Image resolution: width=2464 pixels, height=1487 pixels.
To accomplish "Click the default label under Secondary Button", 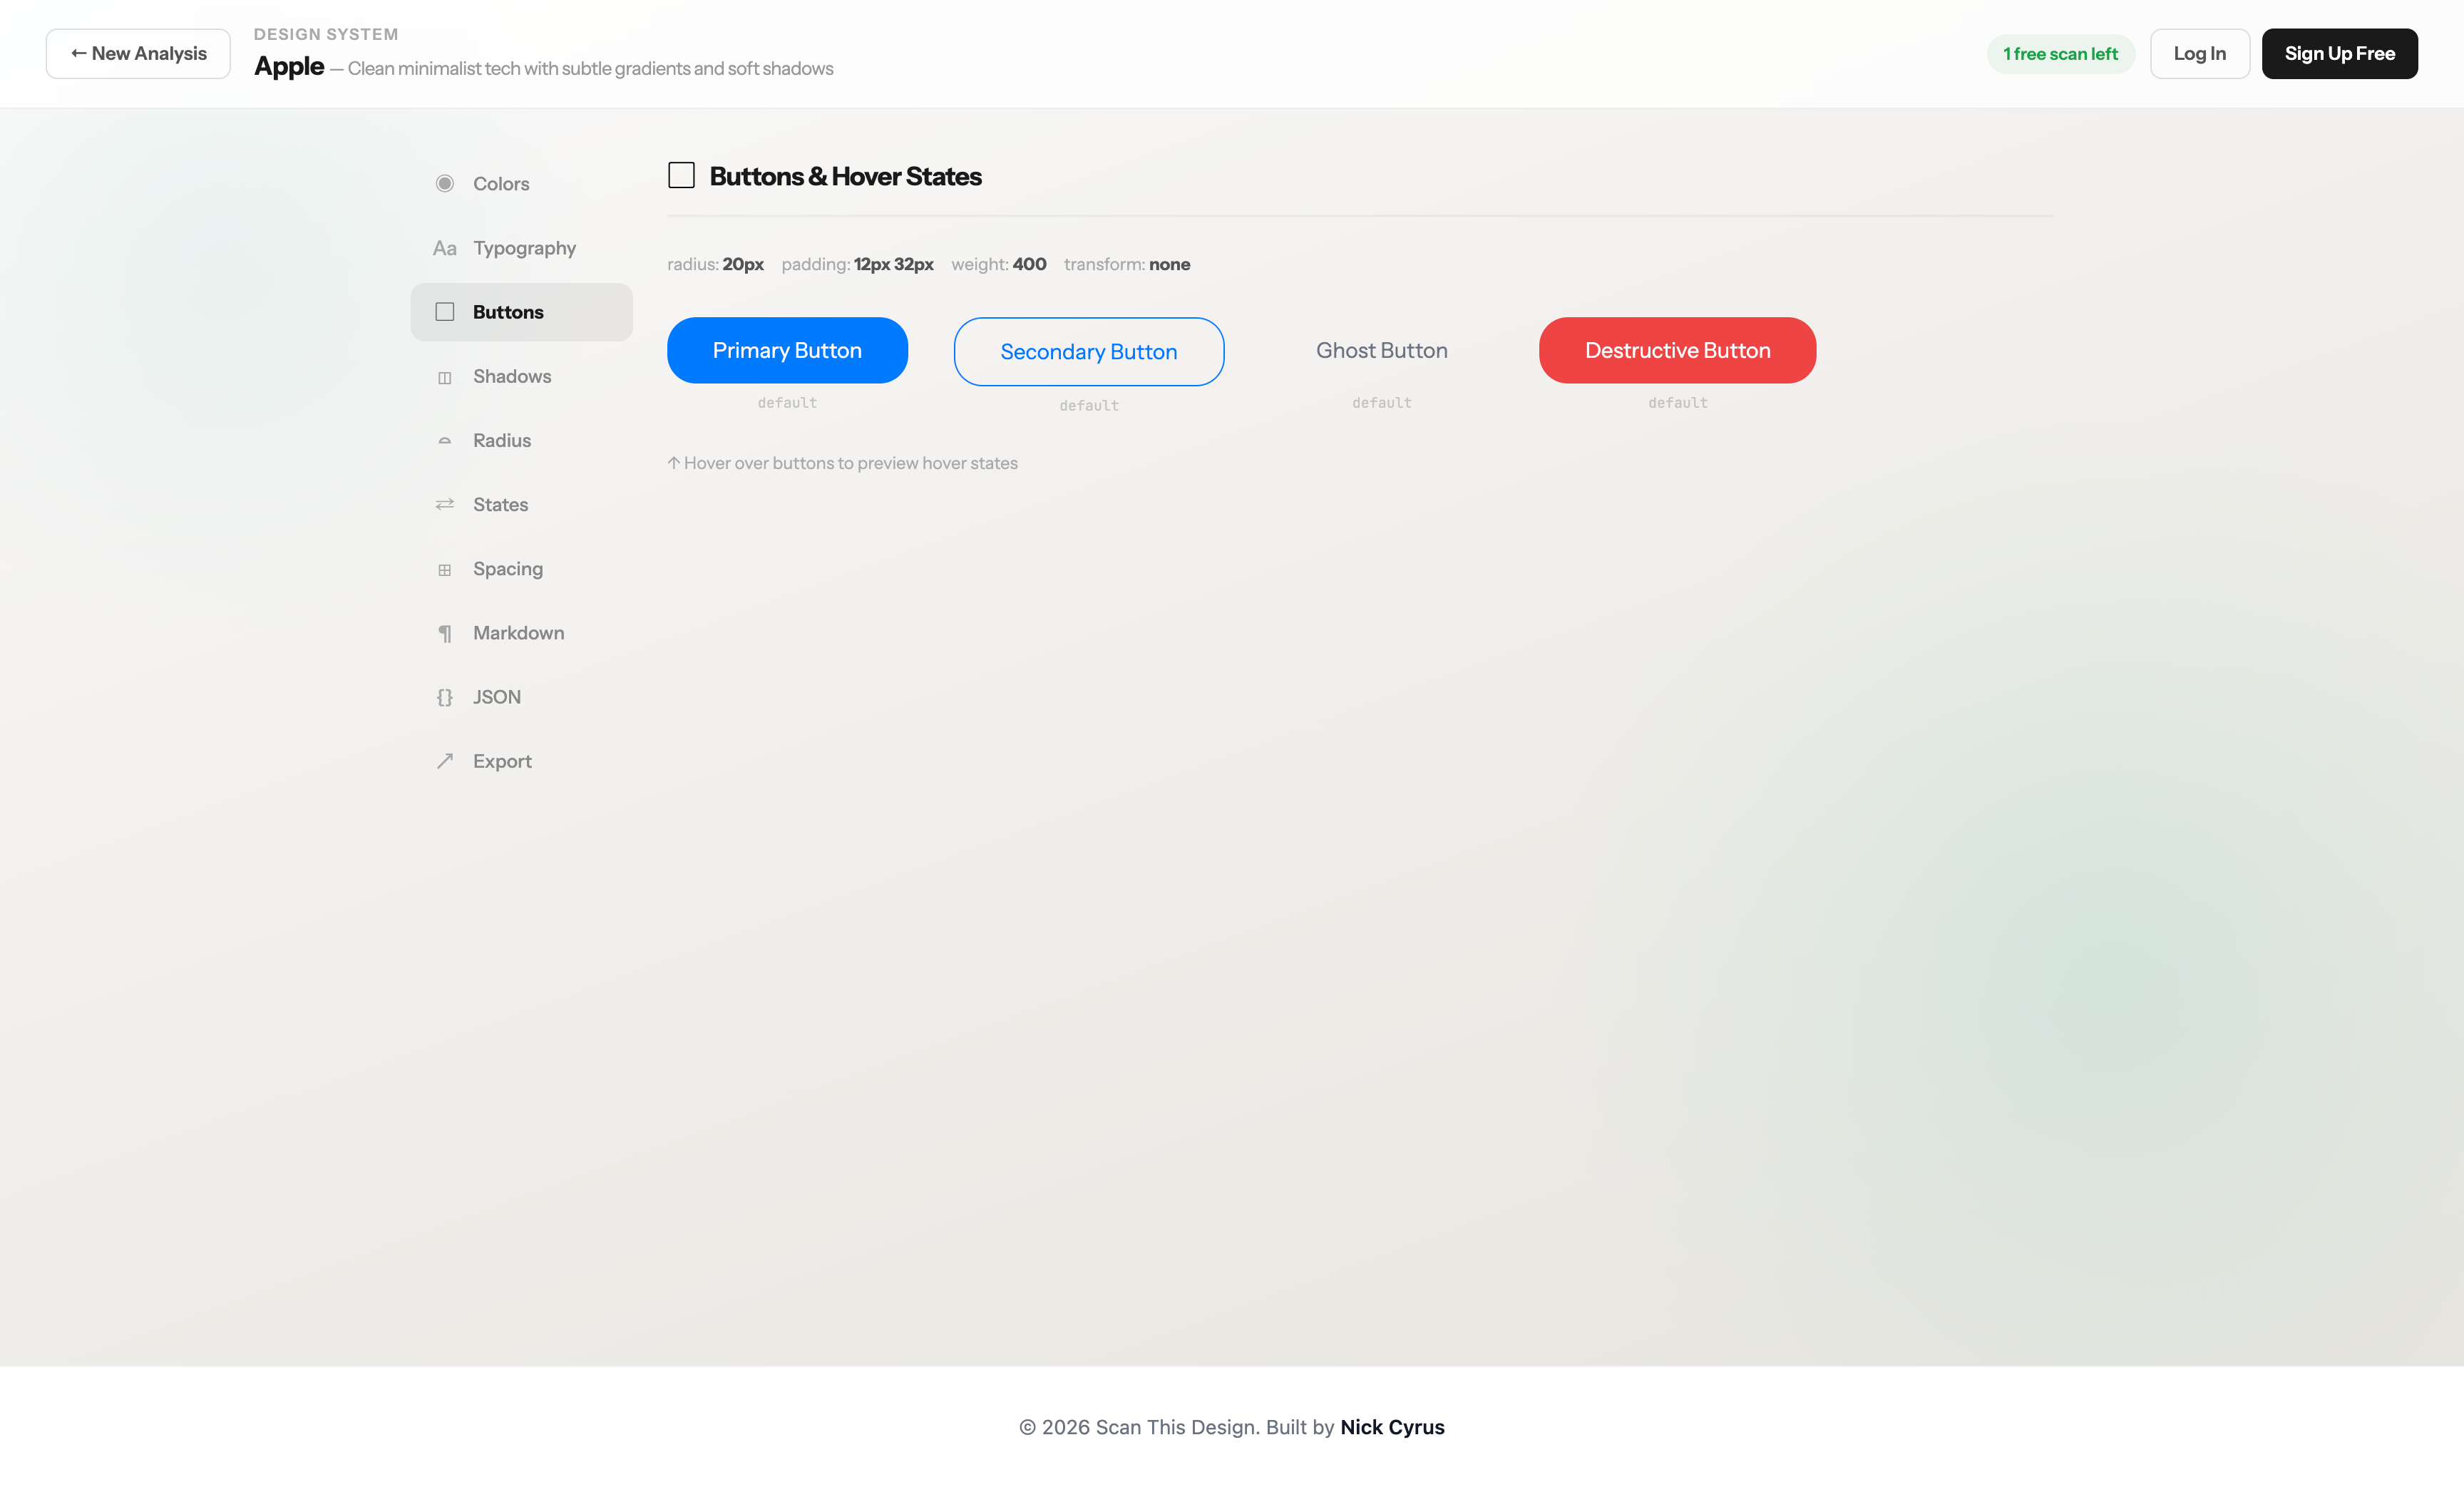I will click(1089, 406).
